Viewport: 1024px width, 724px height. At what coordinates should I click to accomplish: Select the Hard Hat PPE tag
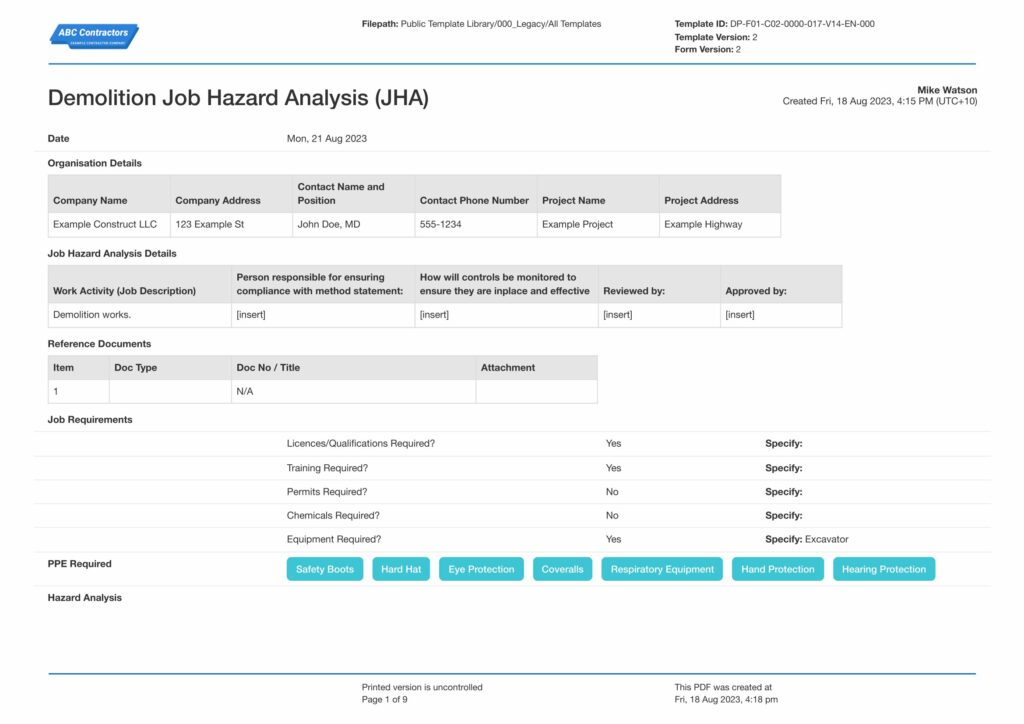401,569
